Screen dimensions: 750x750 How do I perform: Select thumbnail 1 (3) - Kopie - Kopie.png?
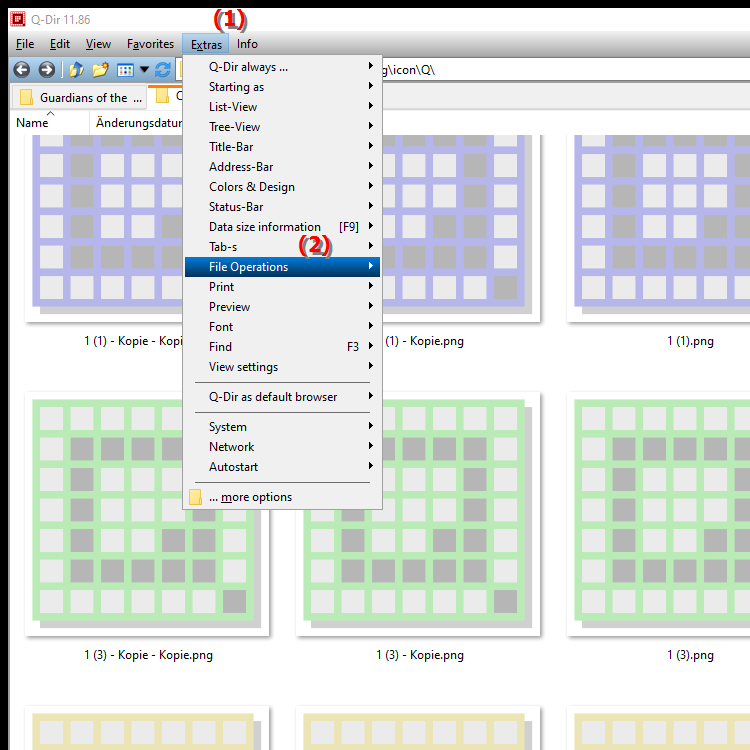(147, 514)
